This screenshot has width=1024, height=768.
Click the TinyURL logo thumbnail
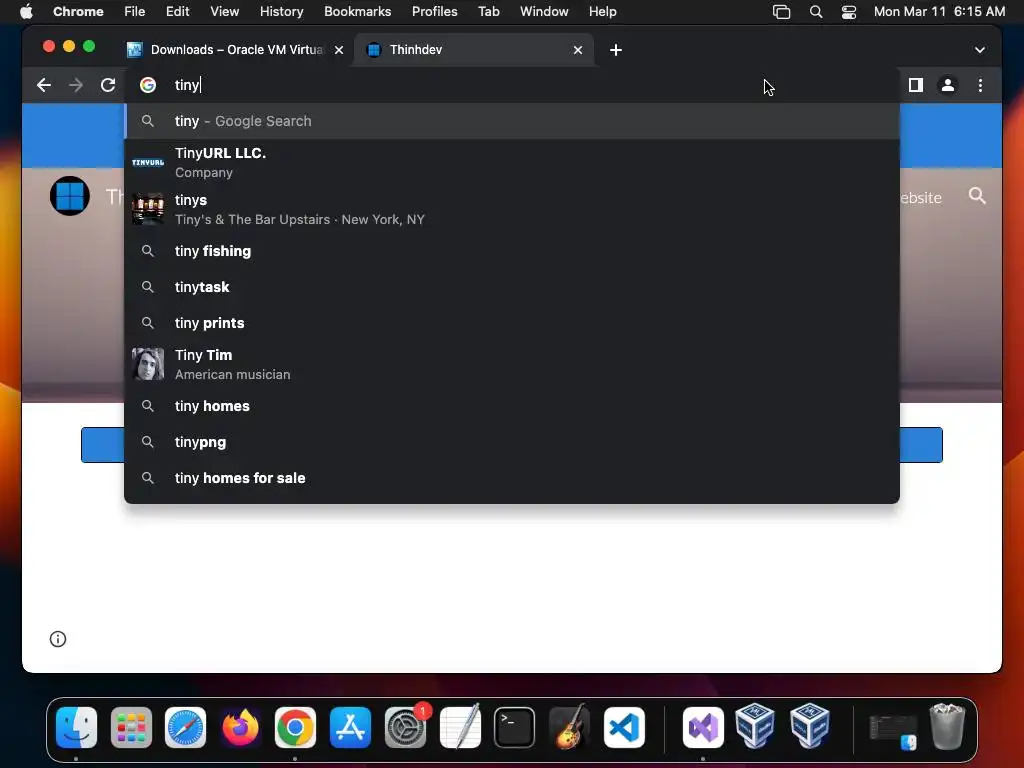tap(148, 163)
